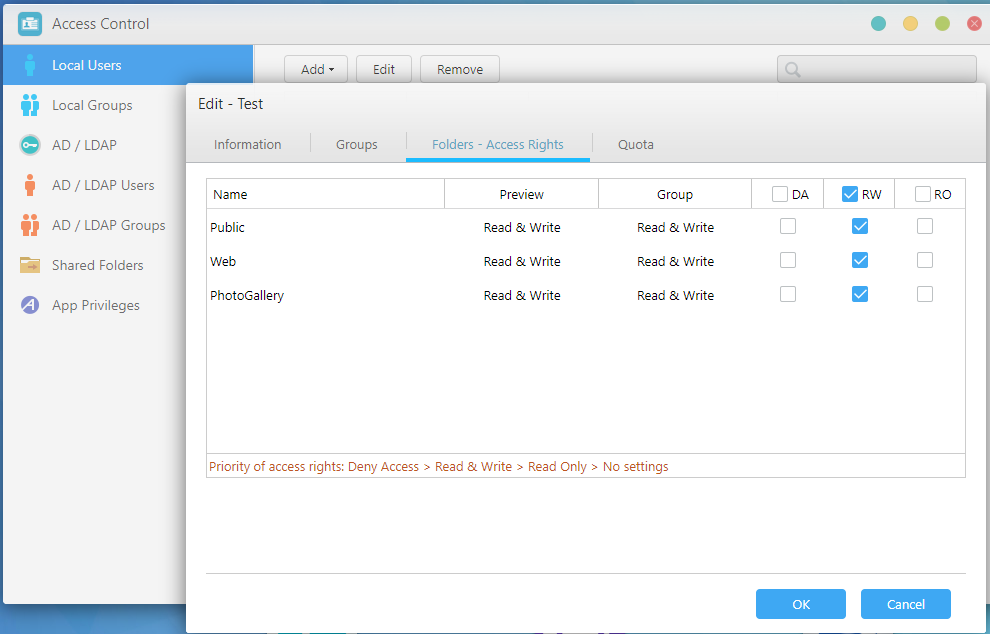Image resolution: width=990 pixels, height=634 pixels.
Task: Close the Access Control window
Action: (974, 24)
